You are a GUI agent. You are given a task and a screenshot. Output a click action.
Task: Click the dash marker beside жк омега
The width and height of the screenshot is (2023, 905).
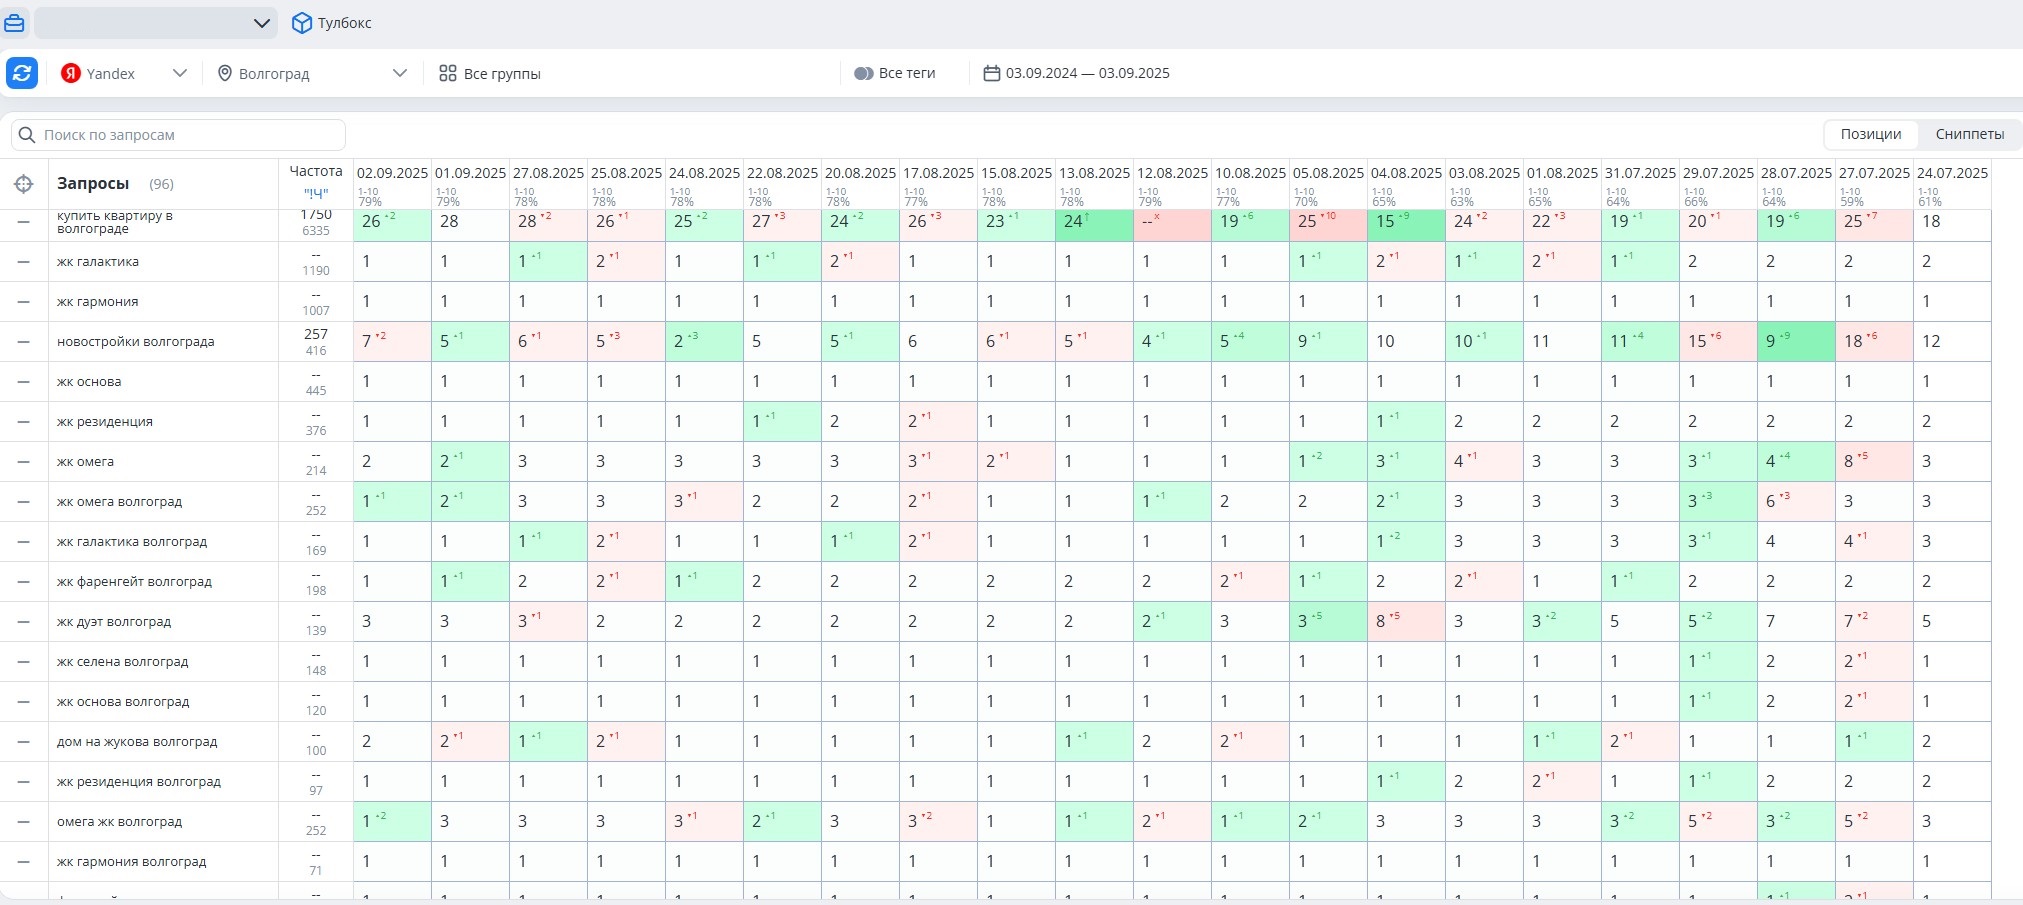[x=24, y=462]
